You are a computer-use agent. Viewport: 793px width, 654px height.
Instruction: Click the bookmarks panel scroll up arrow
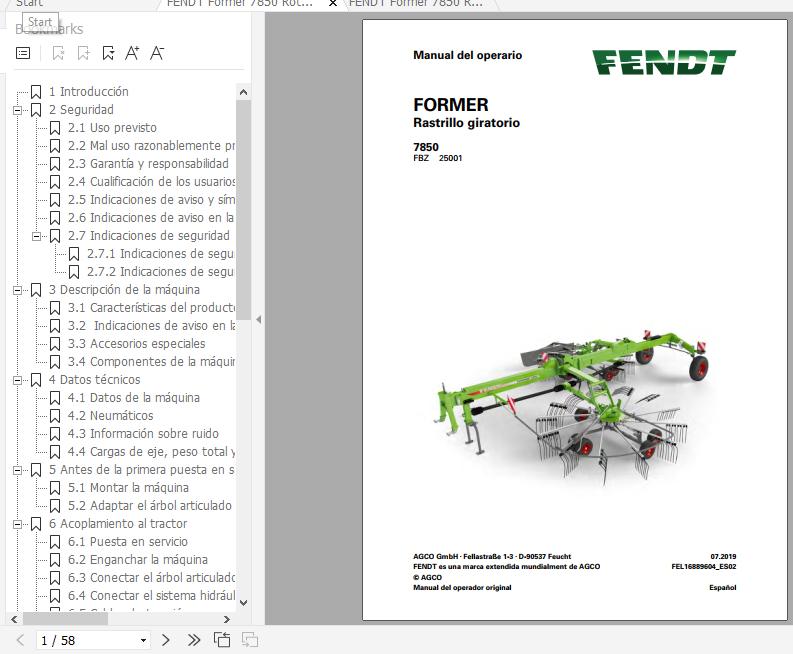(x=243, y=92)
